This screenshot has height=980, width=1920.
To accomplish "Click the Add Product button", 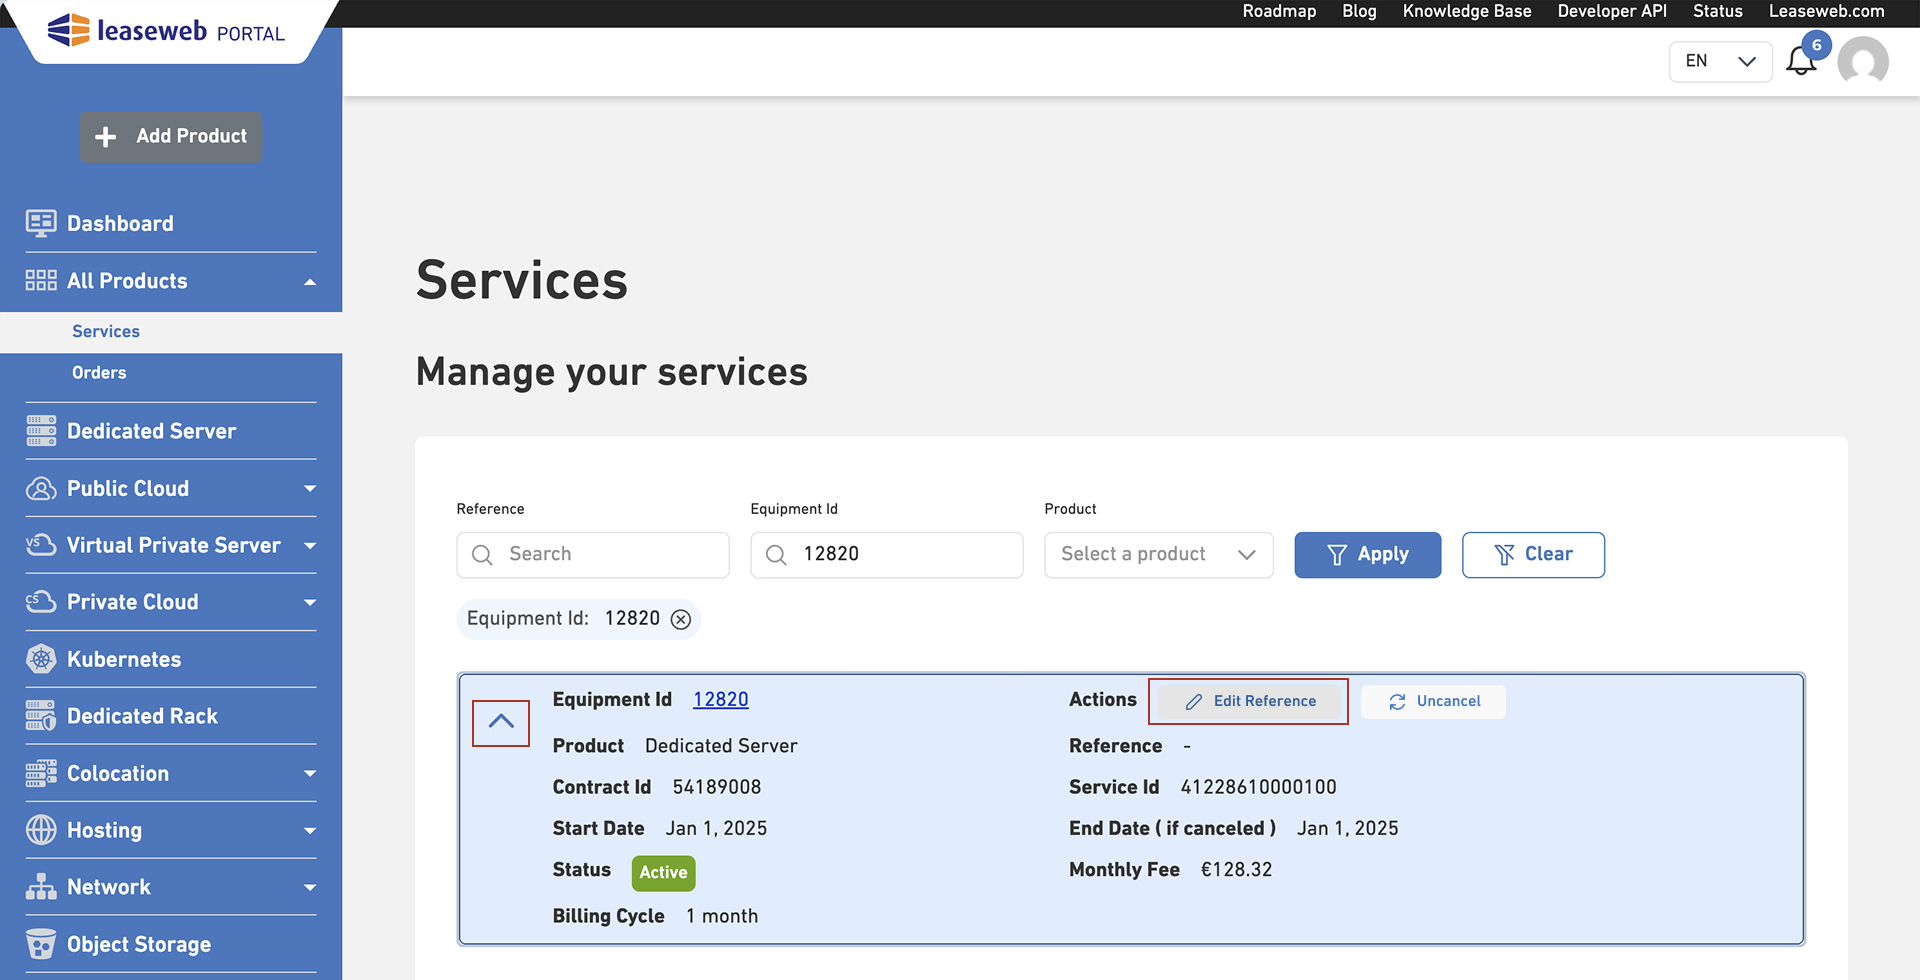I will (171, 137).
